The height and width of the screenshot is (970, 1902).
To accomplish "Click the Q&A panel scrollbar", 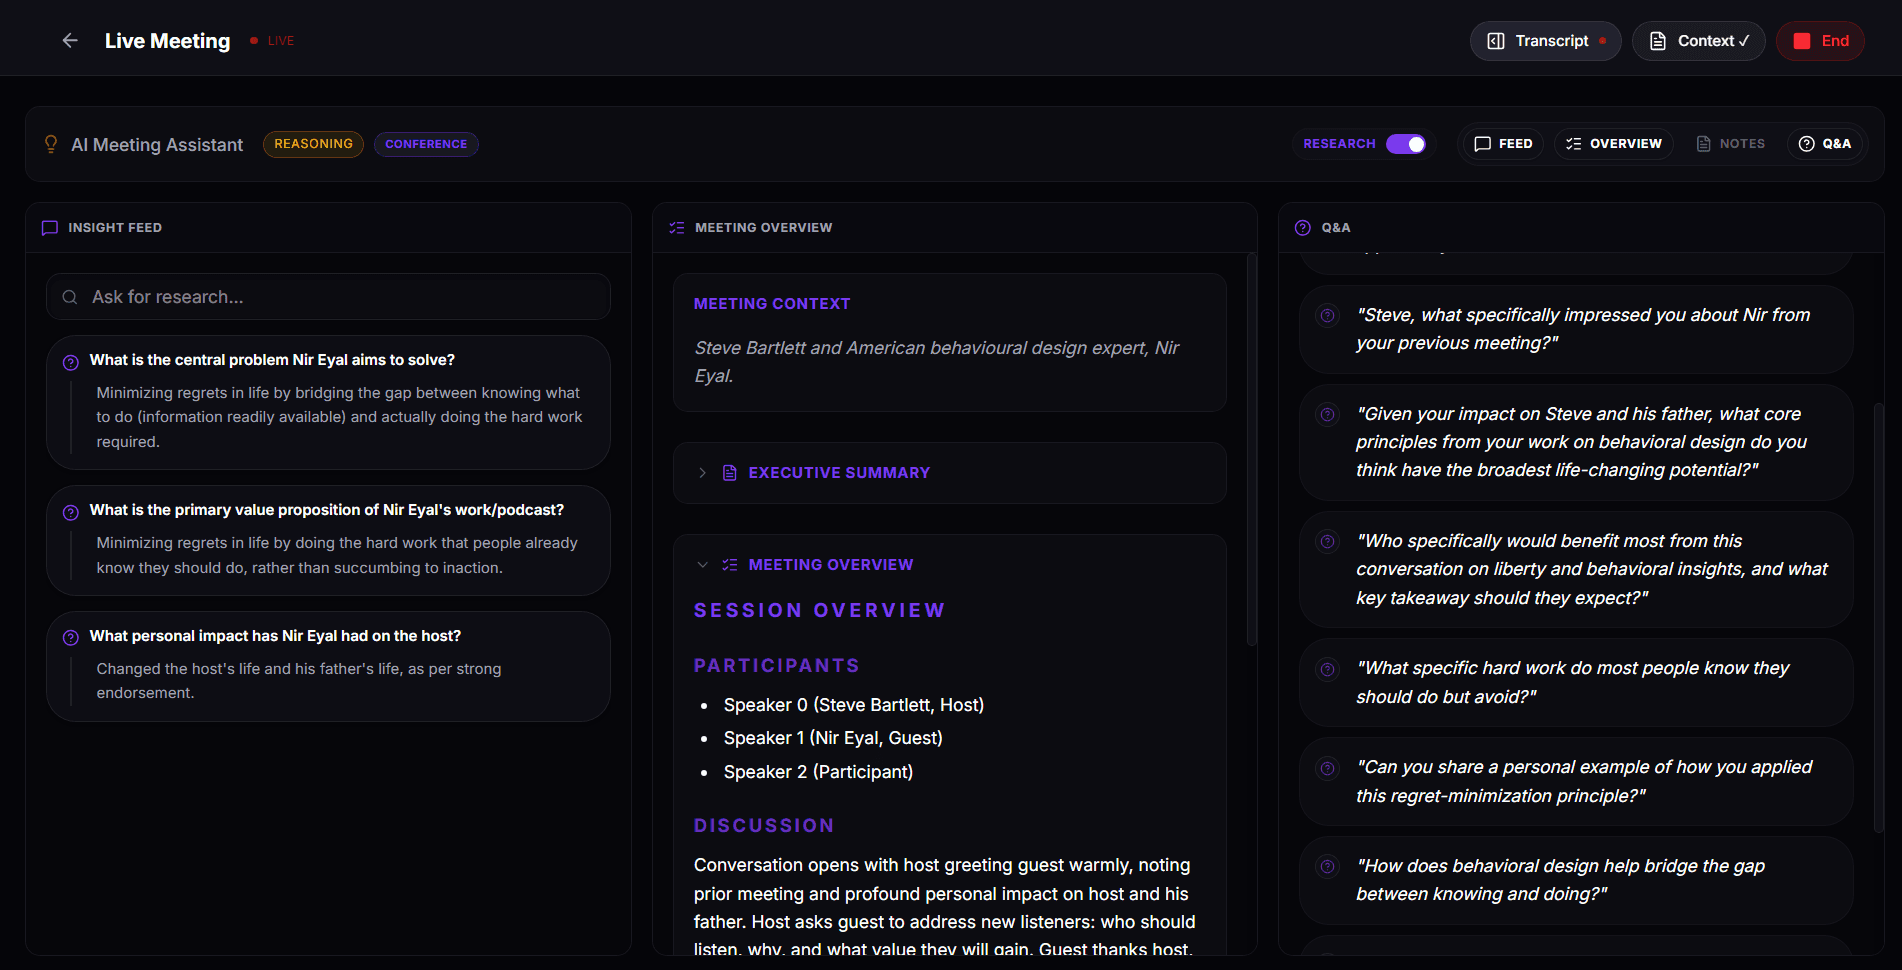I will tap(1878, 617).
